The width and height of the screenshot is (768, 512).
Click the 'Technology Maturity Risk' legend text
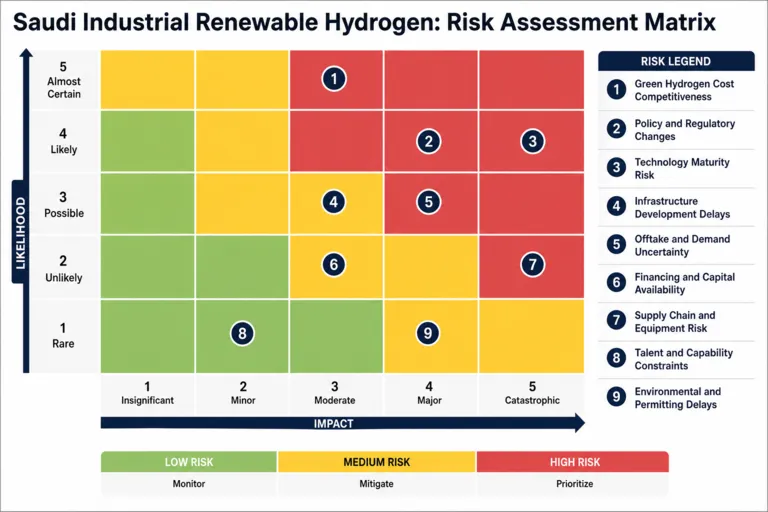682,169
